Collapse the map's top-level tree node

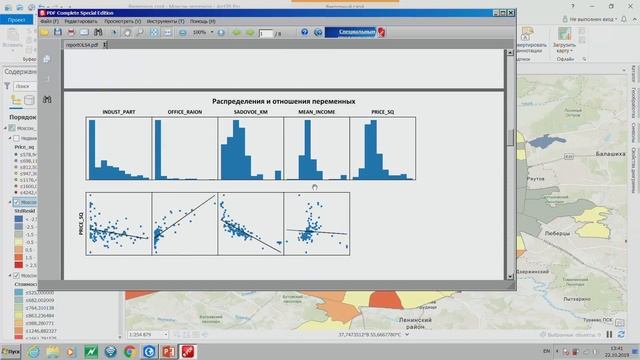[x=6, y=128]
